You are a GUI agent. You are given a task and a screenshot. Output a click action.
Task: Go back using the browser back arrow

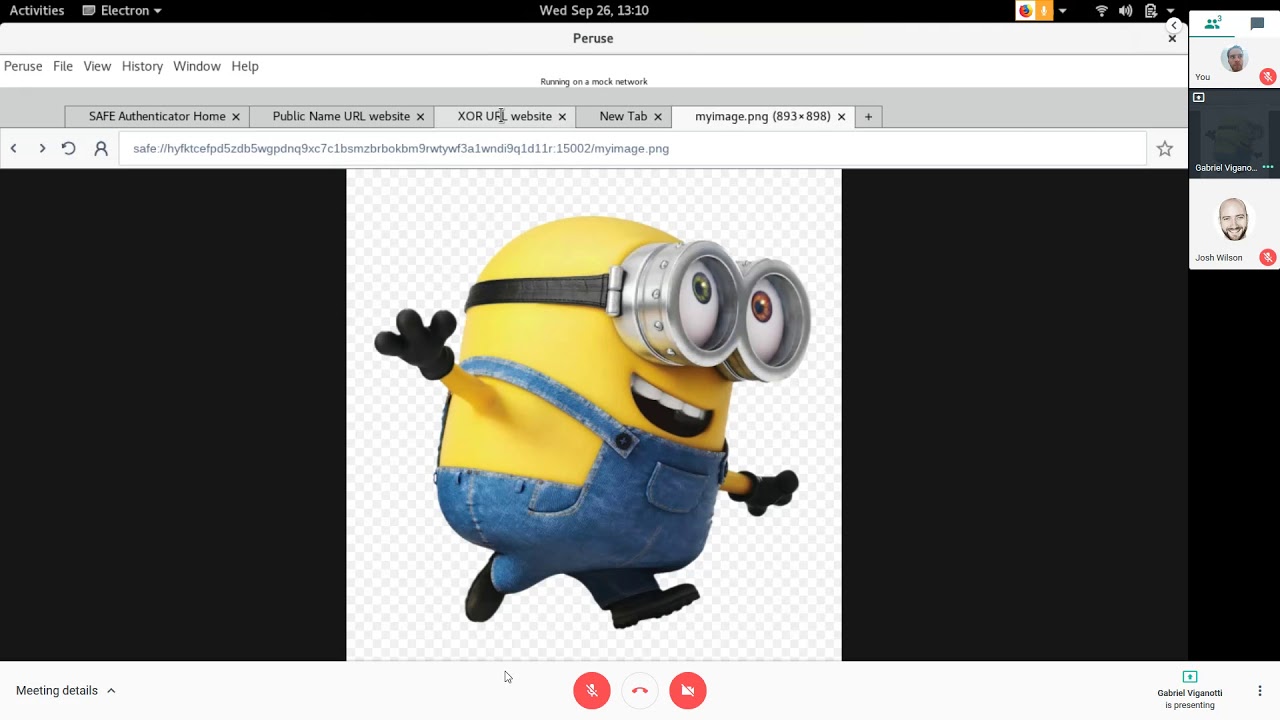[14, 148]
